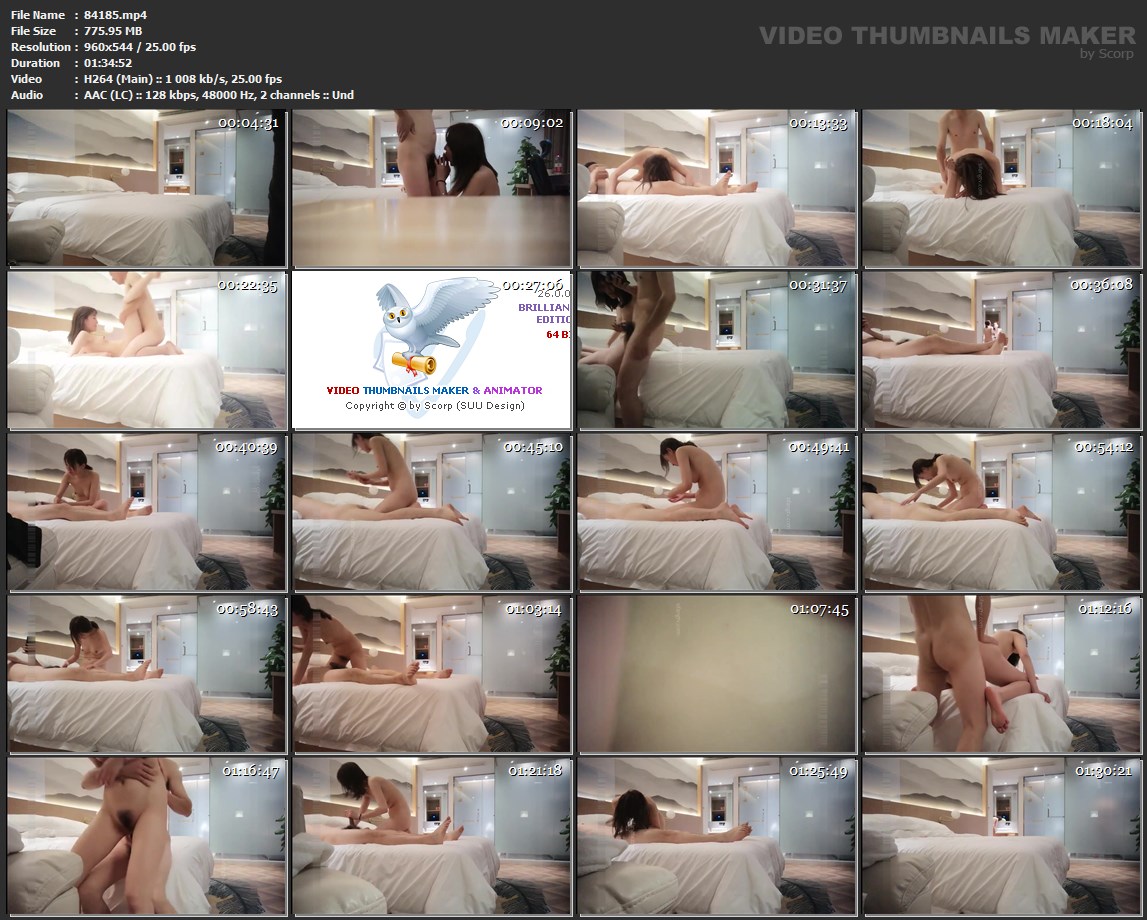1147x920 pixels.
Task: Click the Duration label in header
Action: click(35, 63)
